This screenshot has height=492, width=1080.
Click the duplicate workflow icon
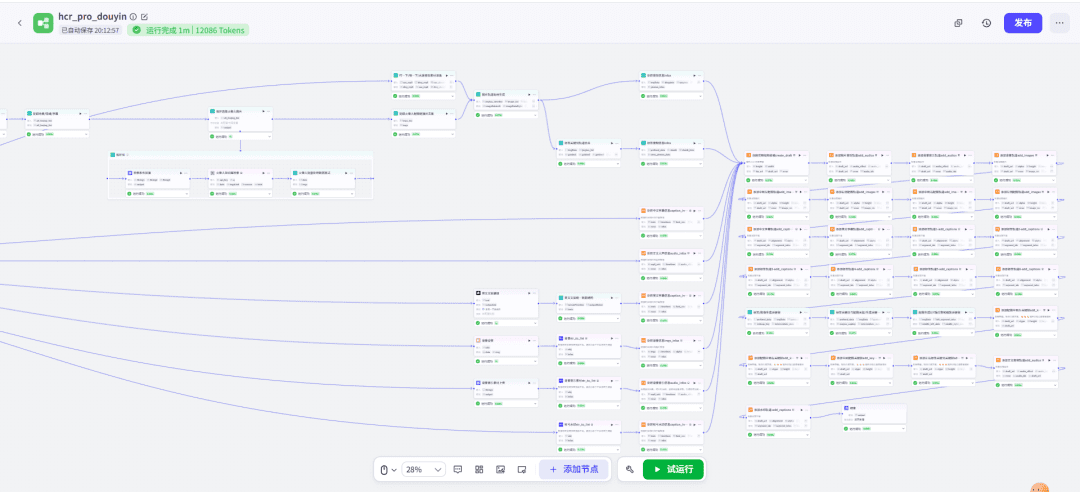pyautogui.click(x=958, y=23)
